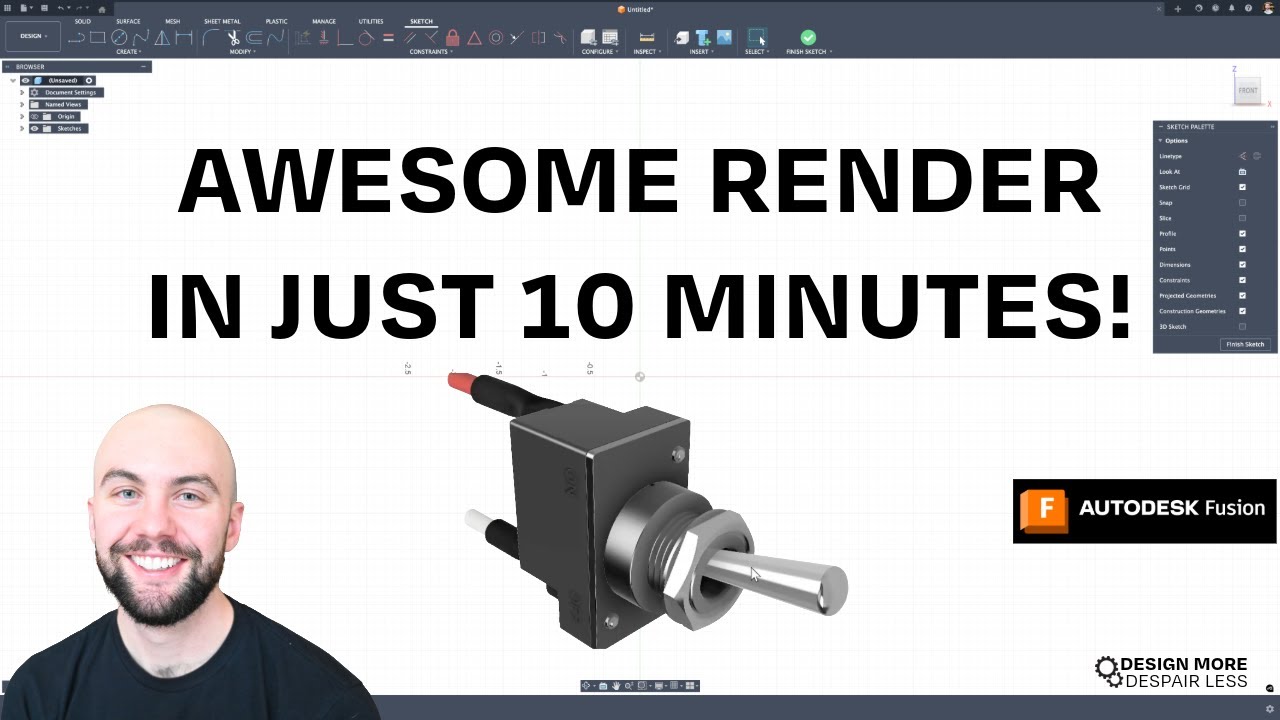Open the Help question mark icon
Image resolution: width=1280 pixels, height=720 pixels.
click(1248, 8)
